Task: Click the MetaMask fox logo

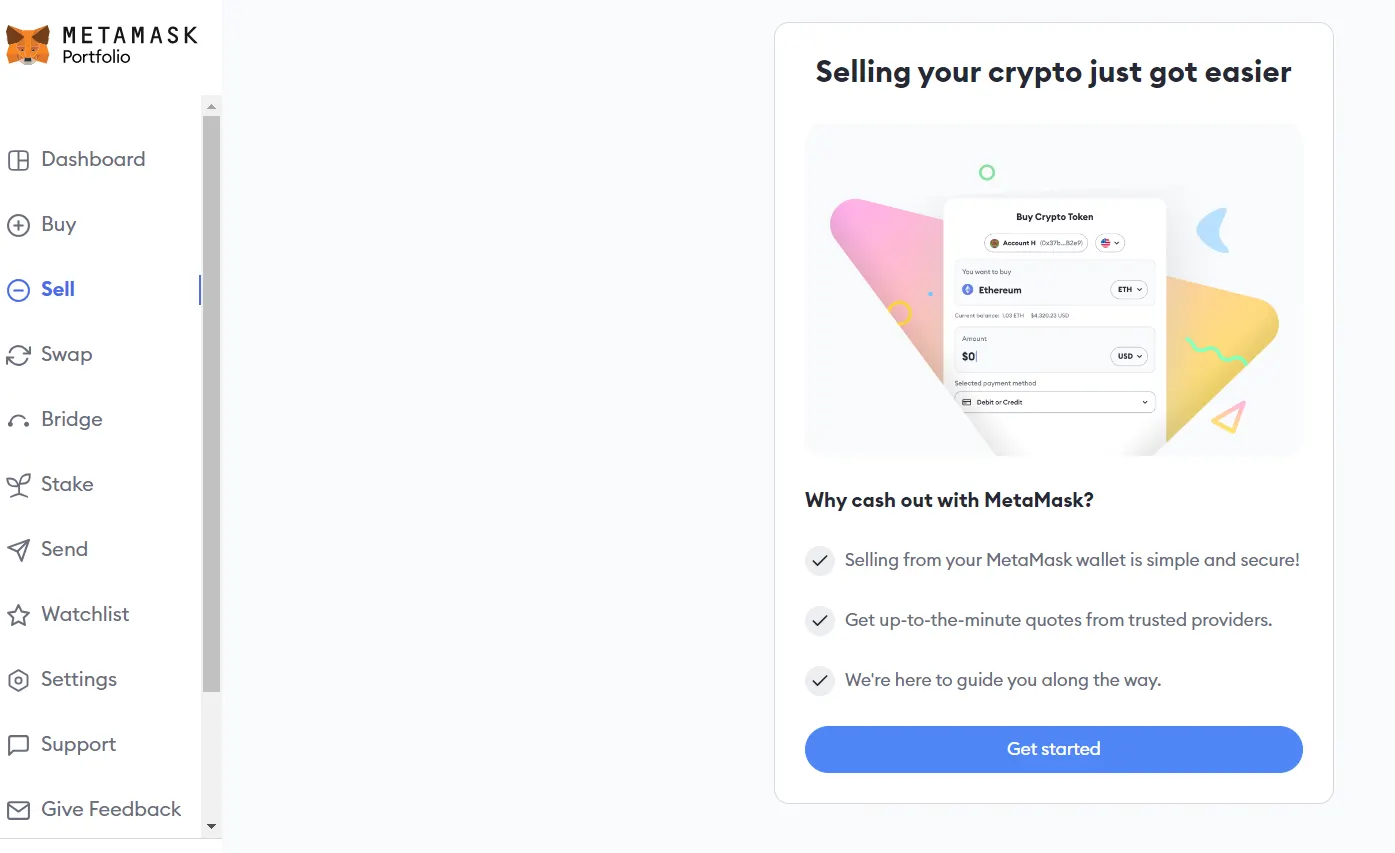Action: click(x=28, y=45)
